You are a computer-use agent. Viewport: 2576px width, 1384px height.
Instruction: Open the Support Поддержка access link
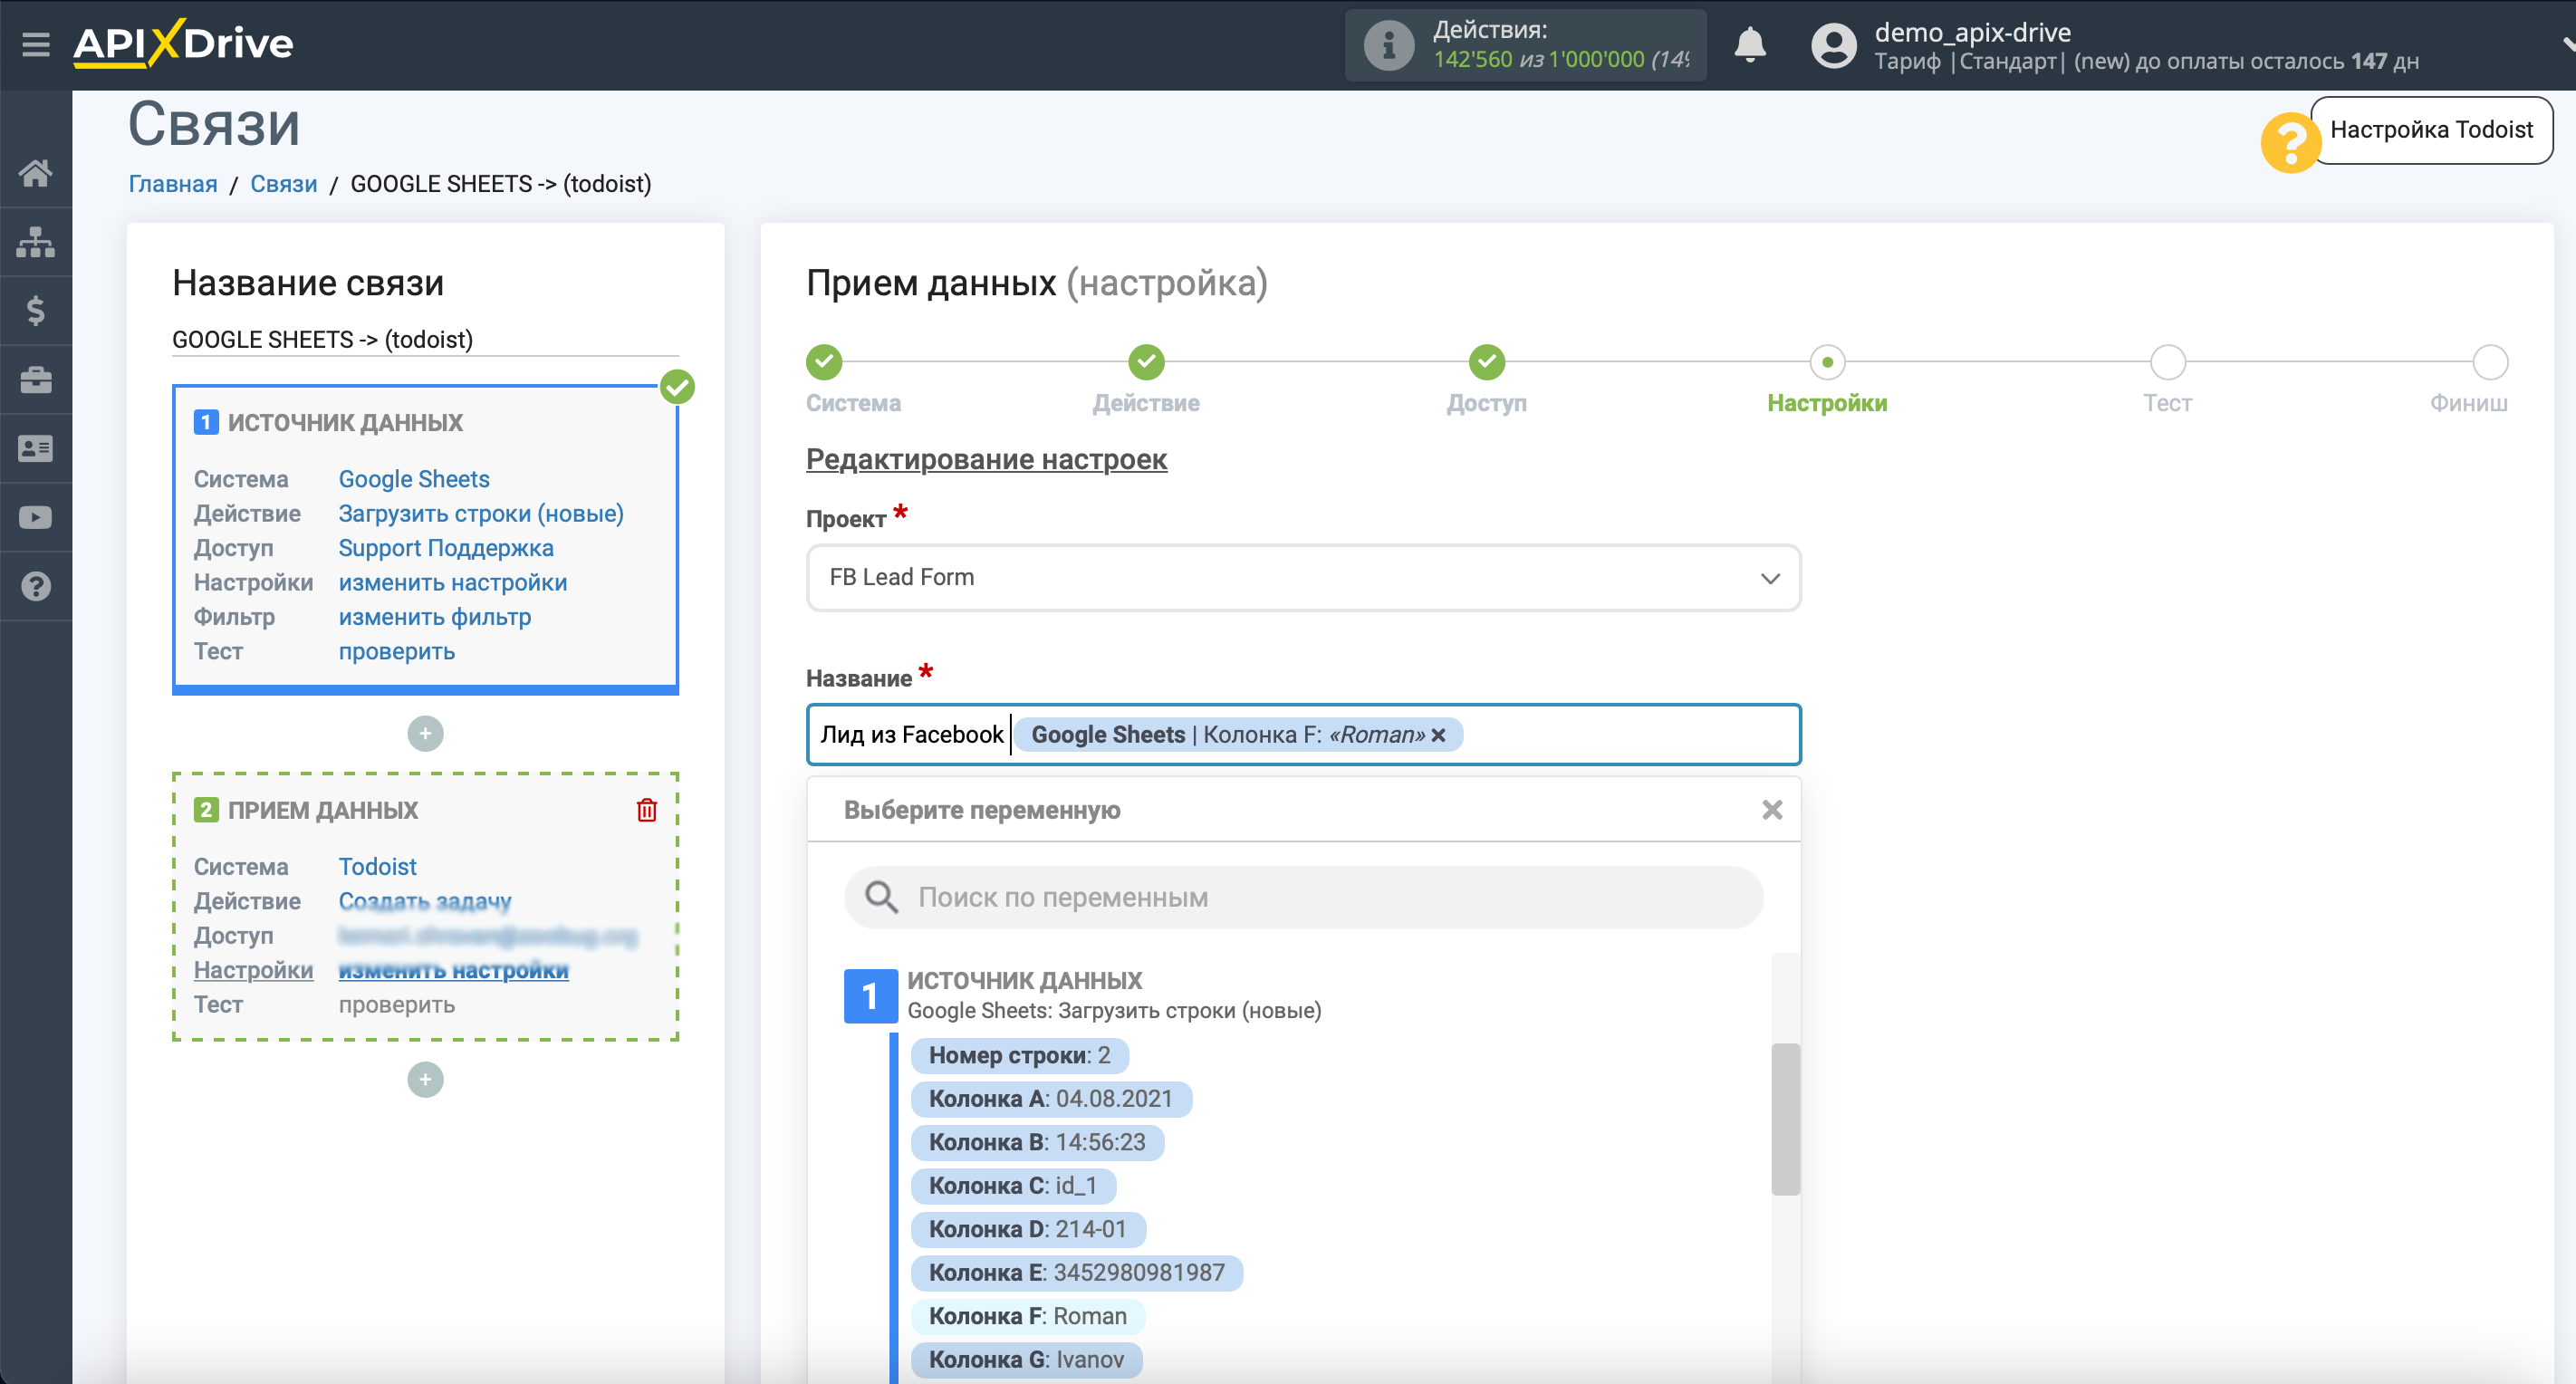(x=446, y=548)
